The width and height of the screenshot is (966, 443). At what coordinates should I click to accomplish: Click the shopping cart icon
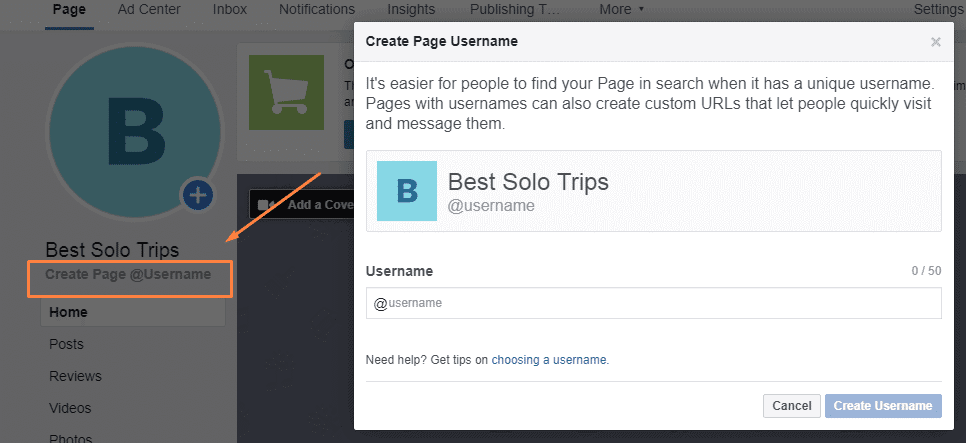(x=286, y=92)
